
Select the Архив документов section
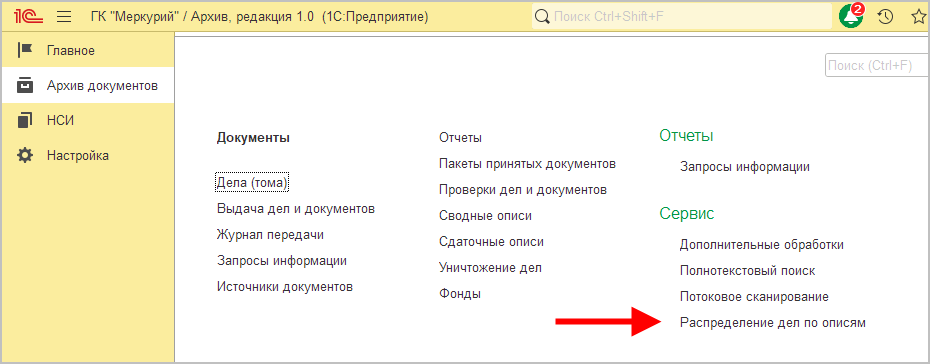87,86
